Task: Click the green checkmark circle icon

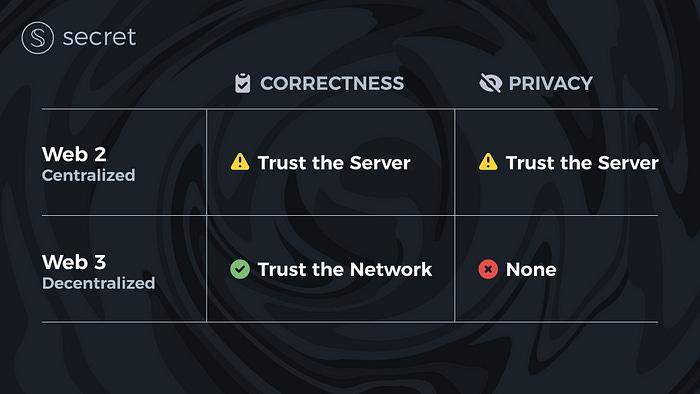Action: pos(240,269)
